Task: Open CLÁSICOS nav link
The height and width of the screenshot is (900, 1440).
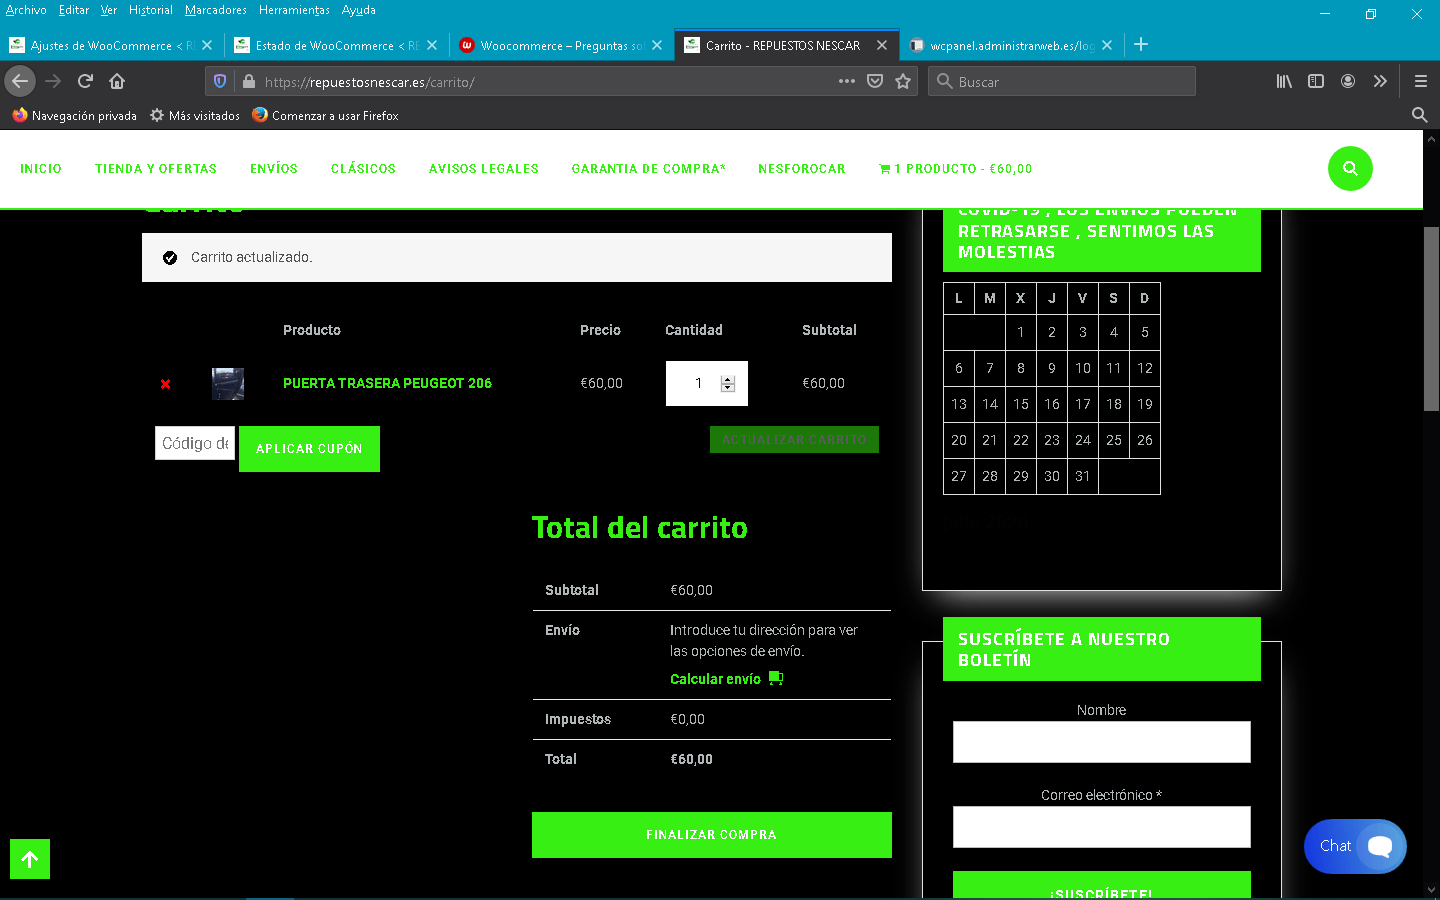Action: click(363, 169)
